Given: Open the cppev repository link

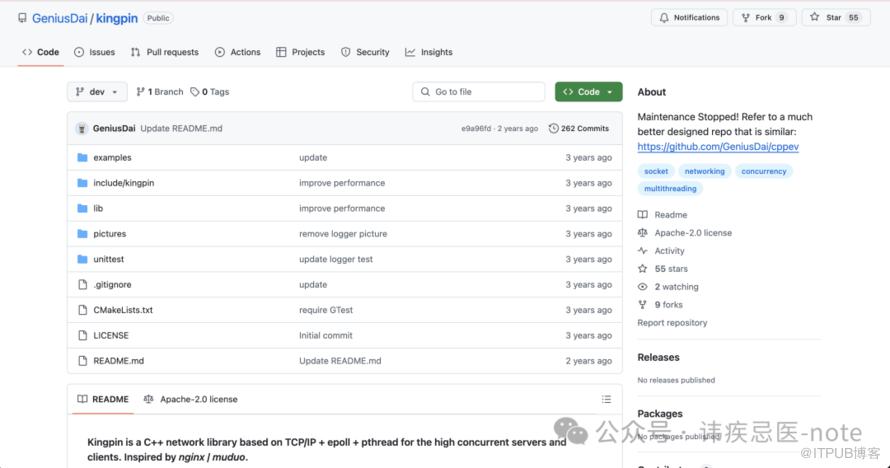Looking at the screenshot, I should click(717, 147).
